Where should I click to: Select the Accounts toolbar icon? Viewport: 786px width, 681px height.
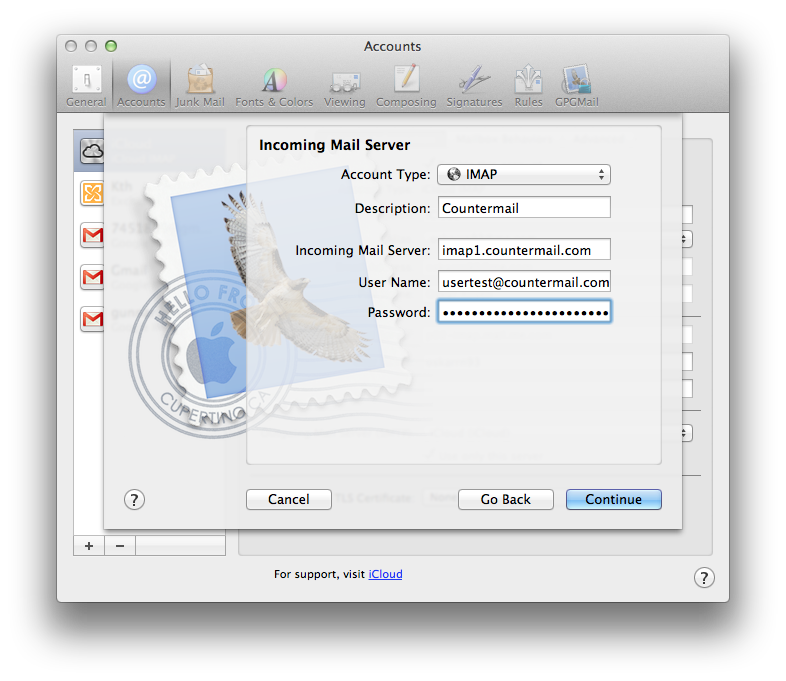[x=141, y=86]
